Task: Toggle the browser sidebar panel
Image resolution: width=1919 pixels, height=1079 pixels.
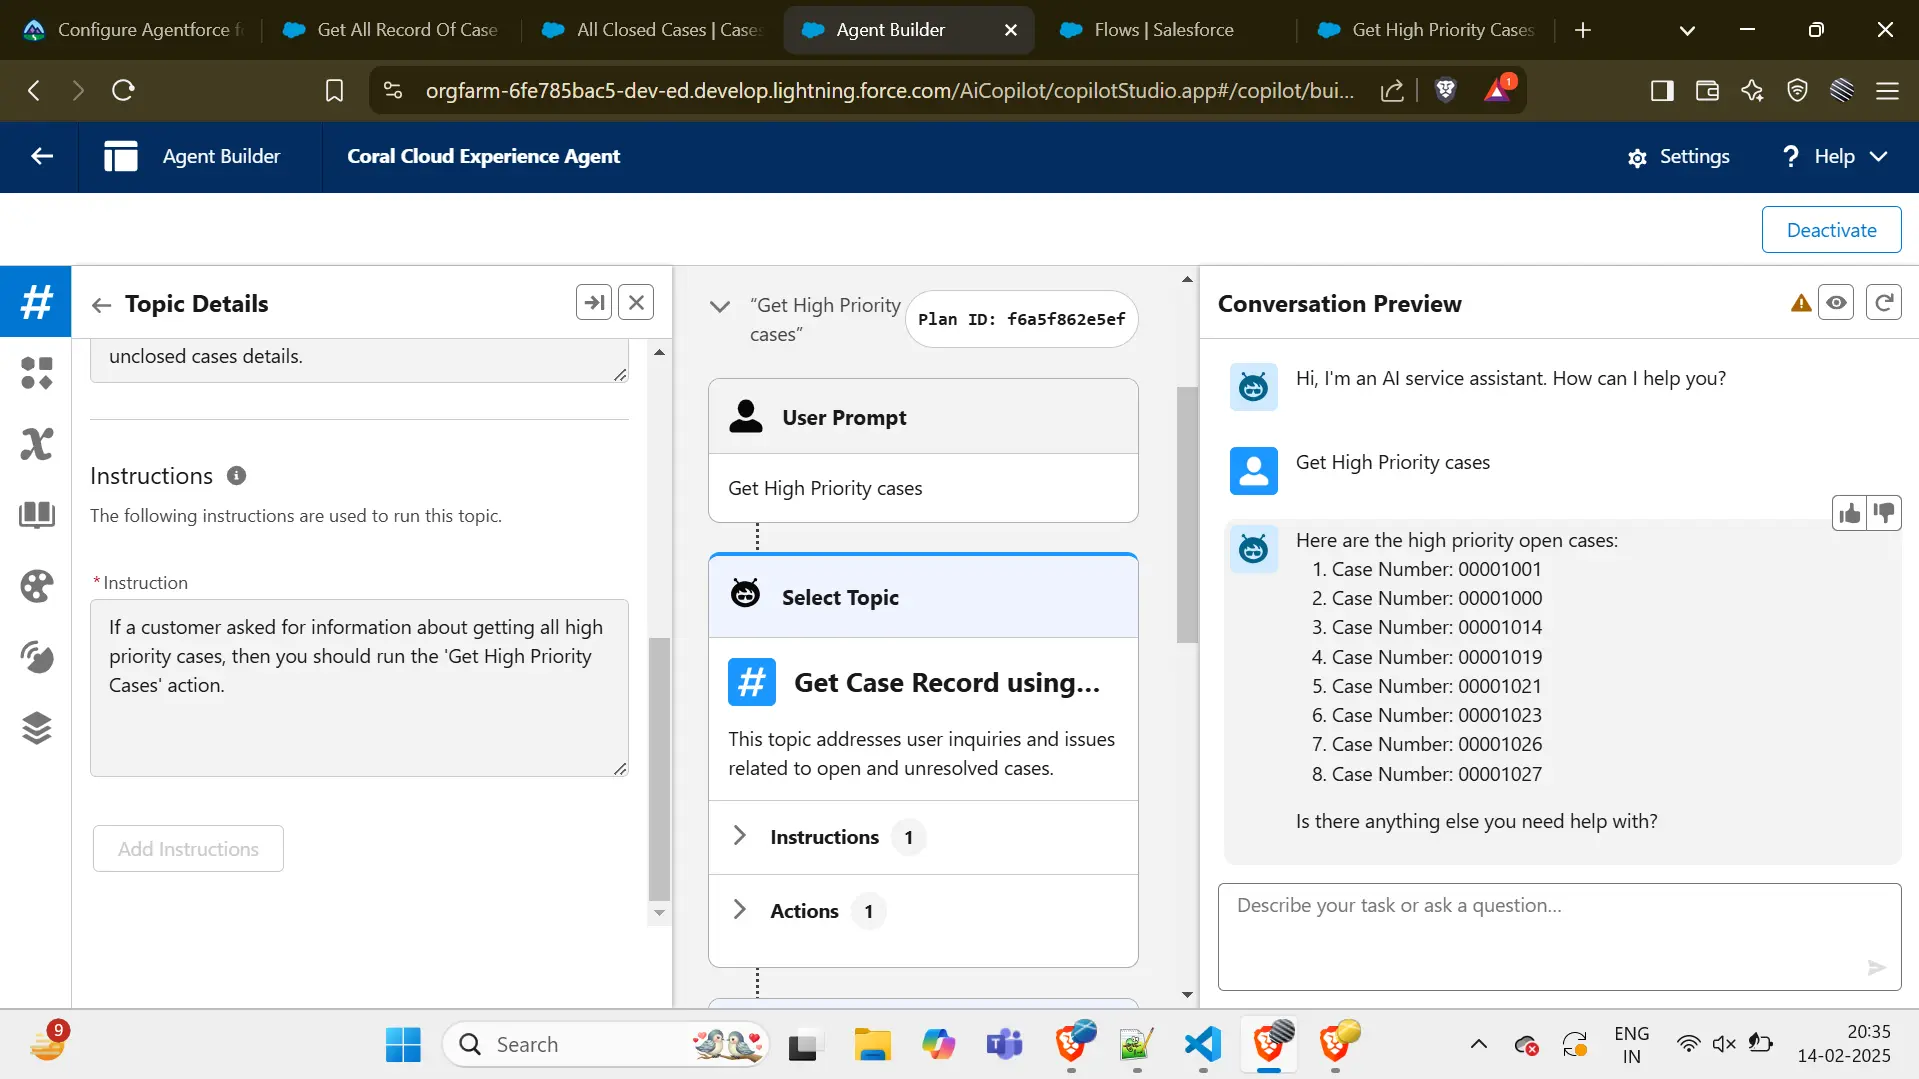Action: [1662, 91]
